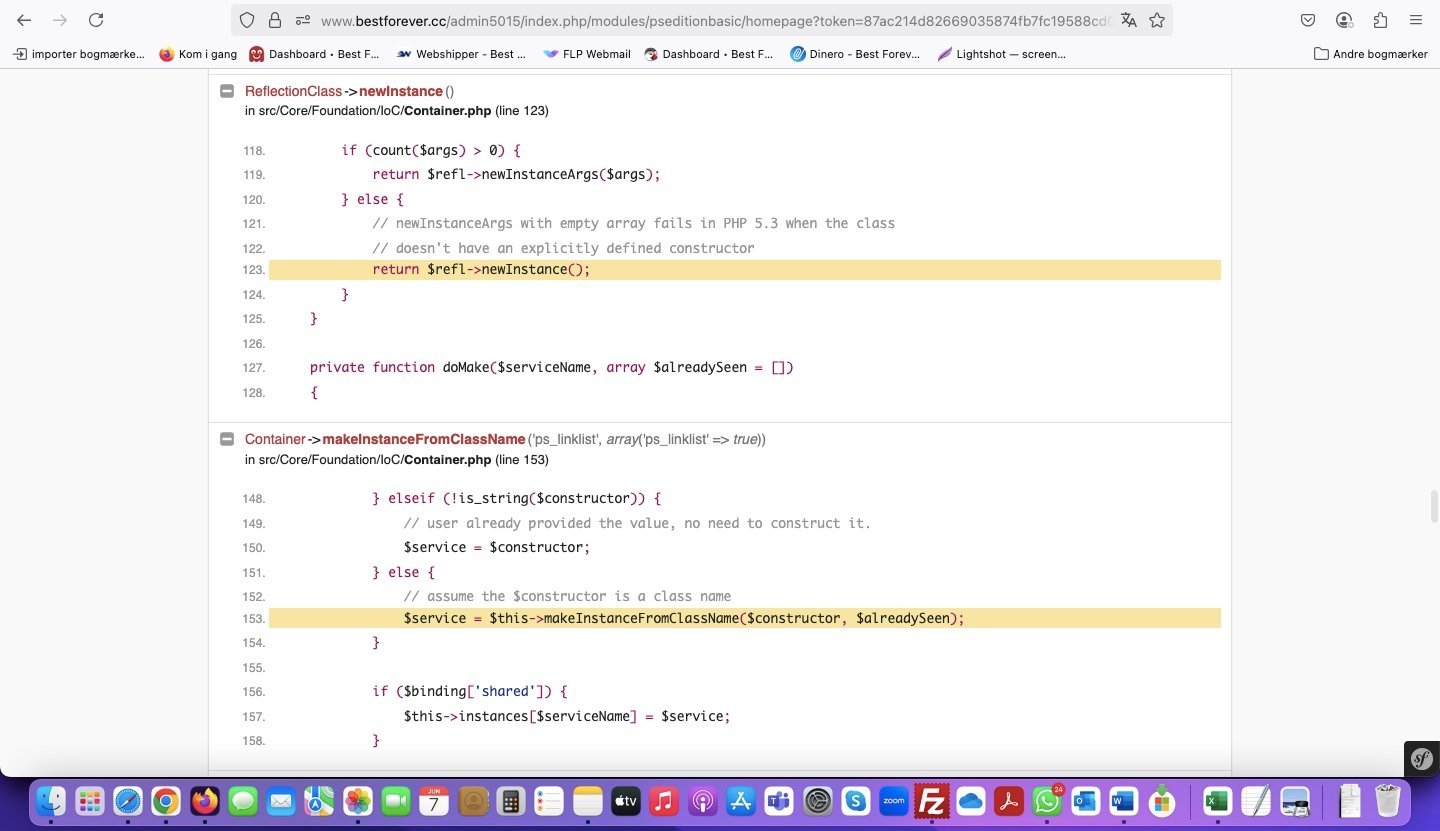Open the first 'Dashboard • Best F...' bookmark
The height and width of the screenshot is (831, 1440).
tap(314, 54)
